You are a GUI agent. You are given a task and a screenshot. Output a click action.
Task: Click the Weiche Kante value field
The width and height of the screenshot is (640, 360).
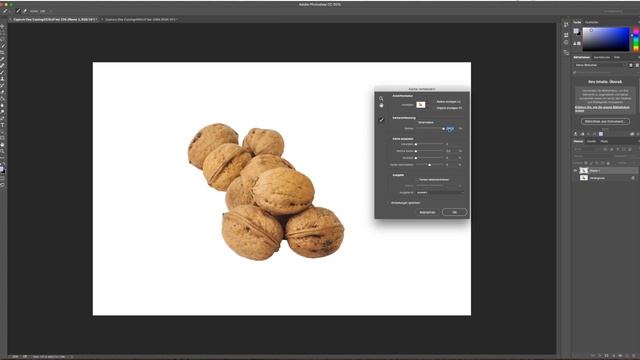[x=450, y=151]
